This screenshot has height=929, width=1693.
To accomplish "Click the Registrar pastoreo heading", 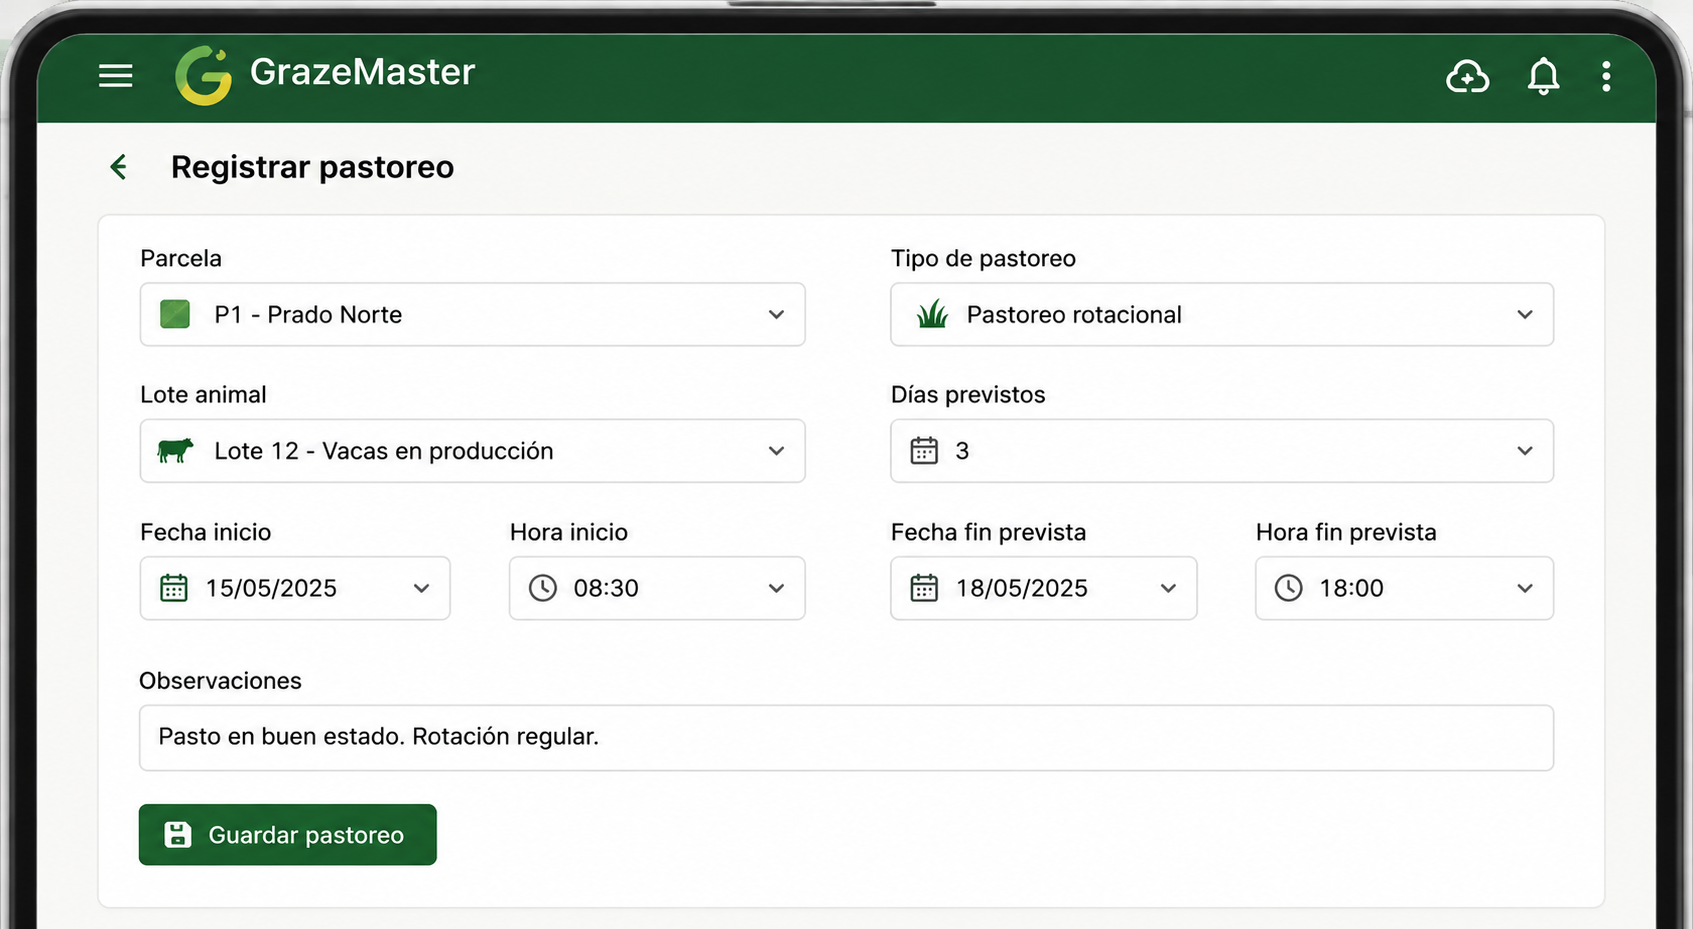I will point(312,167).
